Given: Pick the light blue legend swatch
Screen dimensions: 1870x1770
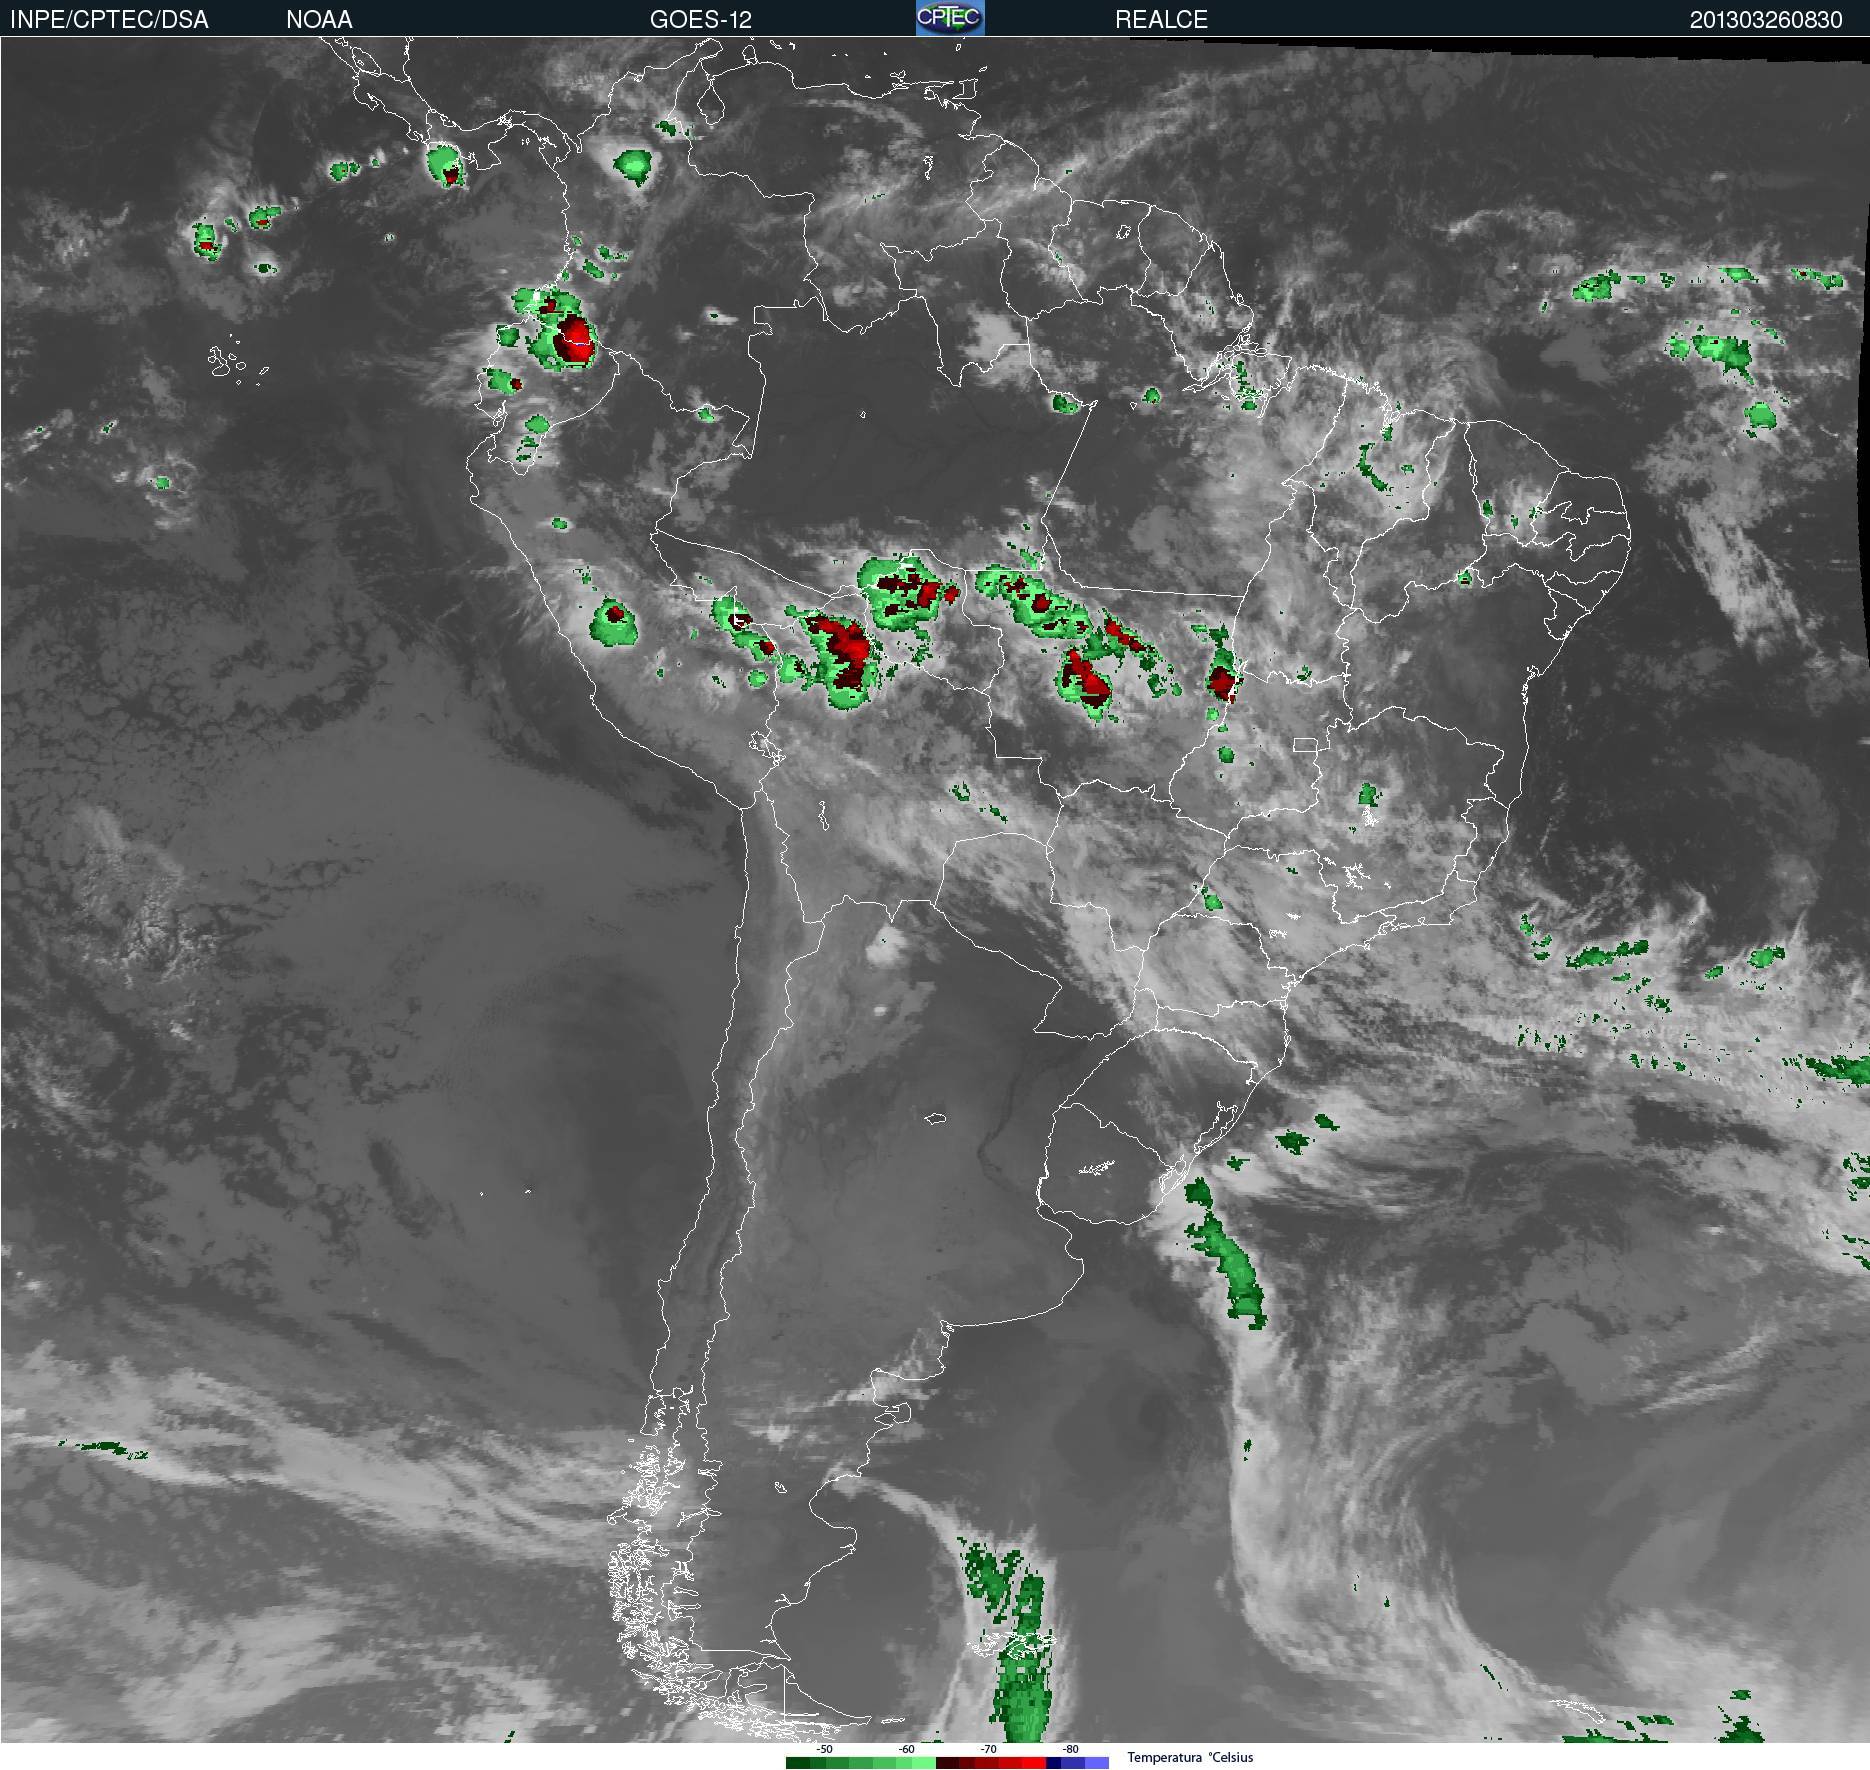Looking at the screenshot, I should [x=1097, y=1763].
